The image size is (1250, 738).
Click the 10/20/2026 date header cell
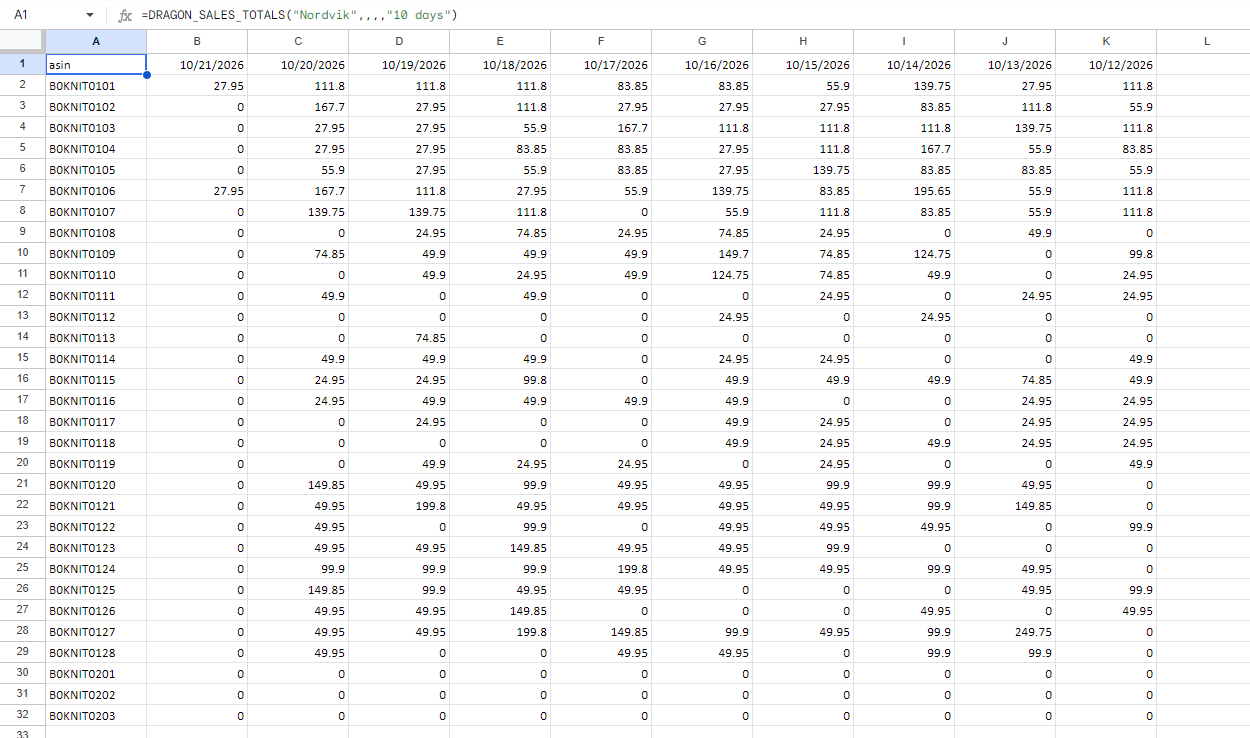coord(298,64)
